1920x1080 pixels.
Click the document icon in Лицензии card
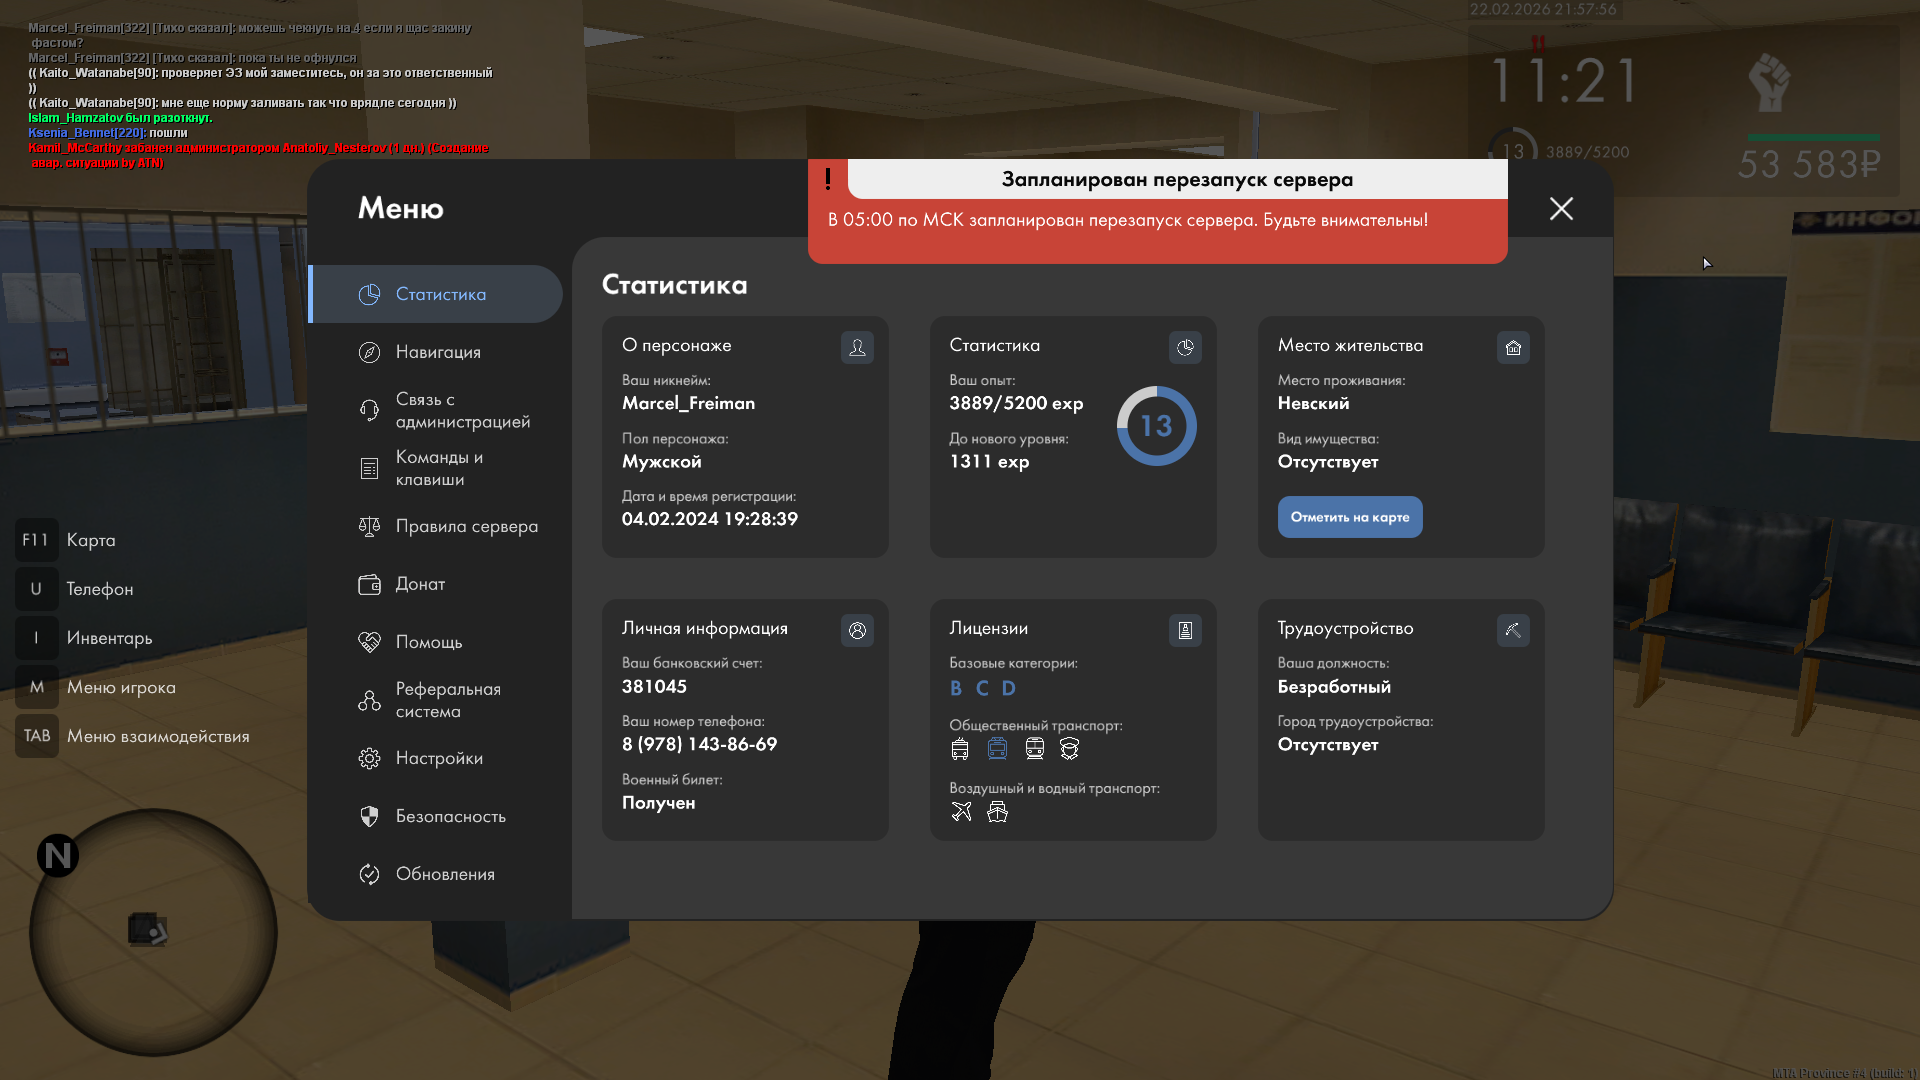(1185, 630)
